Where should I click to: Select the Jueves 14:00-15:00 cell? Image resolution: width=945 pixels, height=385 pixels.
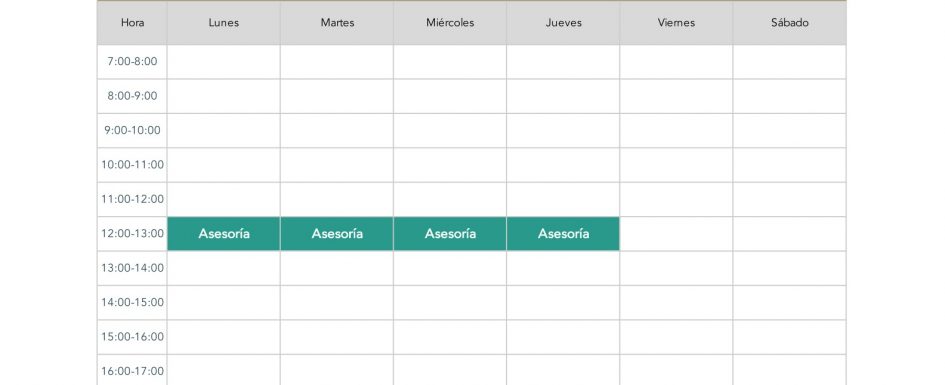click(564, 302)
